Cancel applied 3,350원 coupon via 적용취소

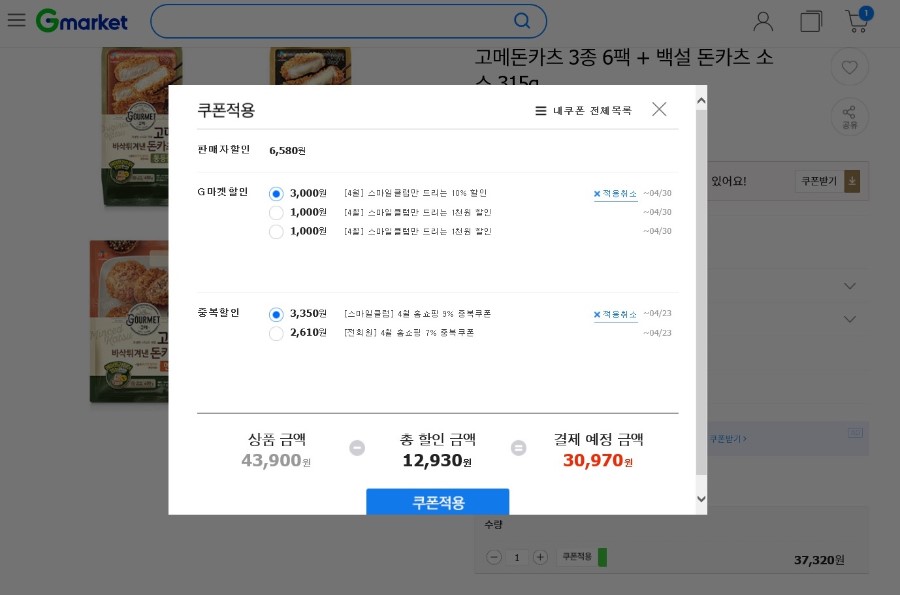615,314
